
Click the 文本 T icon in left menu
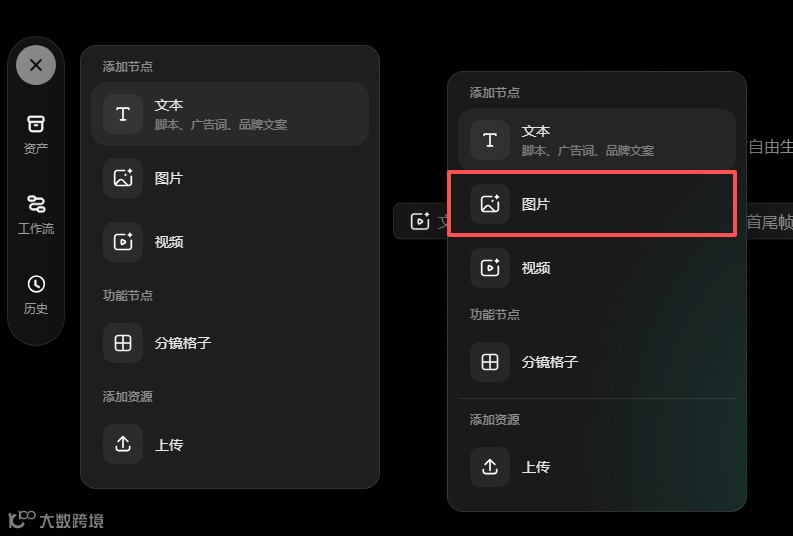123,114
